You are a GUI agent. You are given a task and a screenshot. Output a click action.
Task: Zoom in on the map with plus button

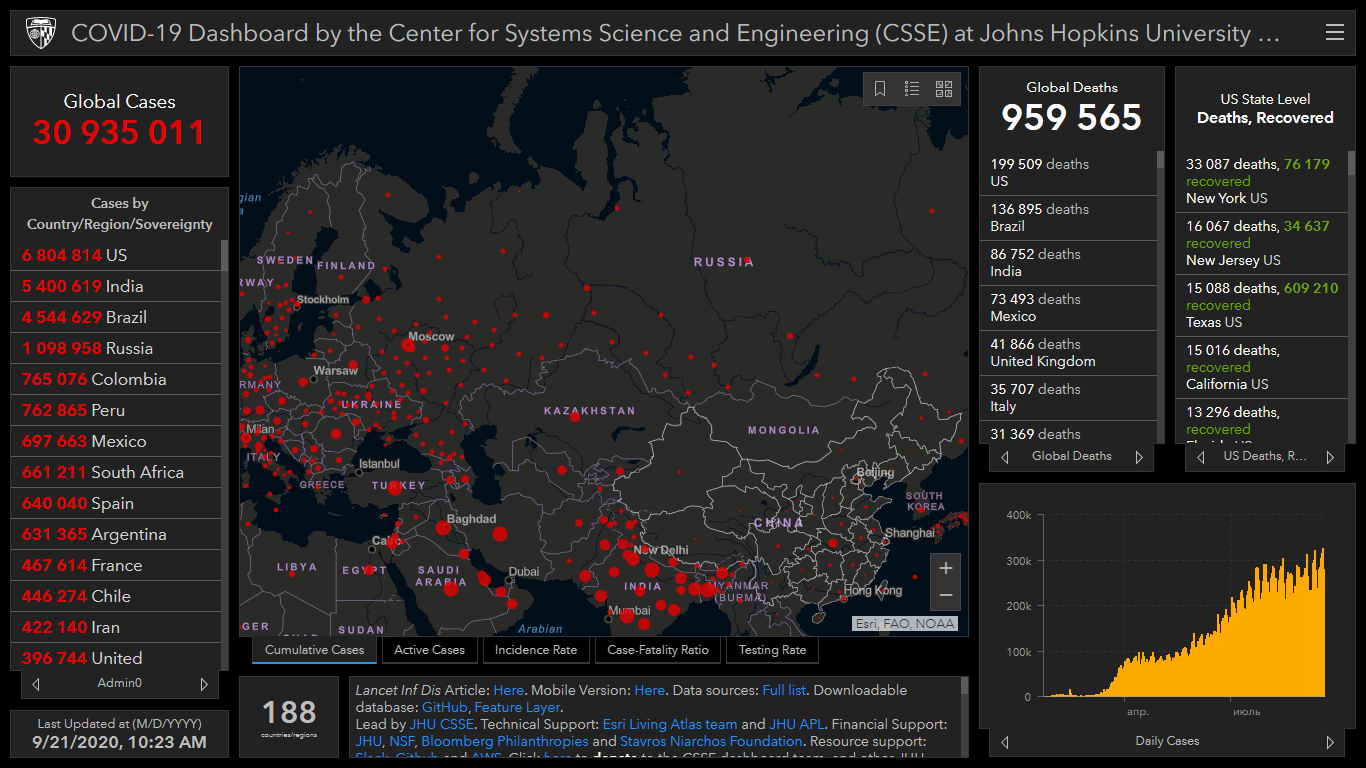coord(945,568)
